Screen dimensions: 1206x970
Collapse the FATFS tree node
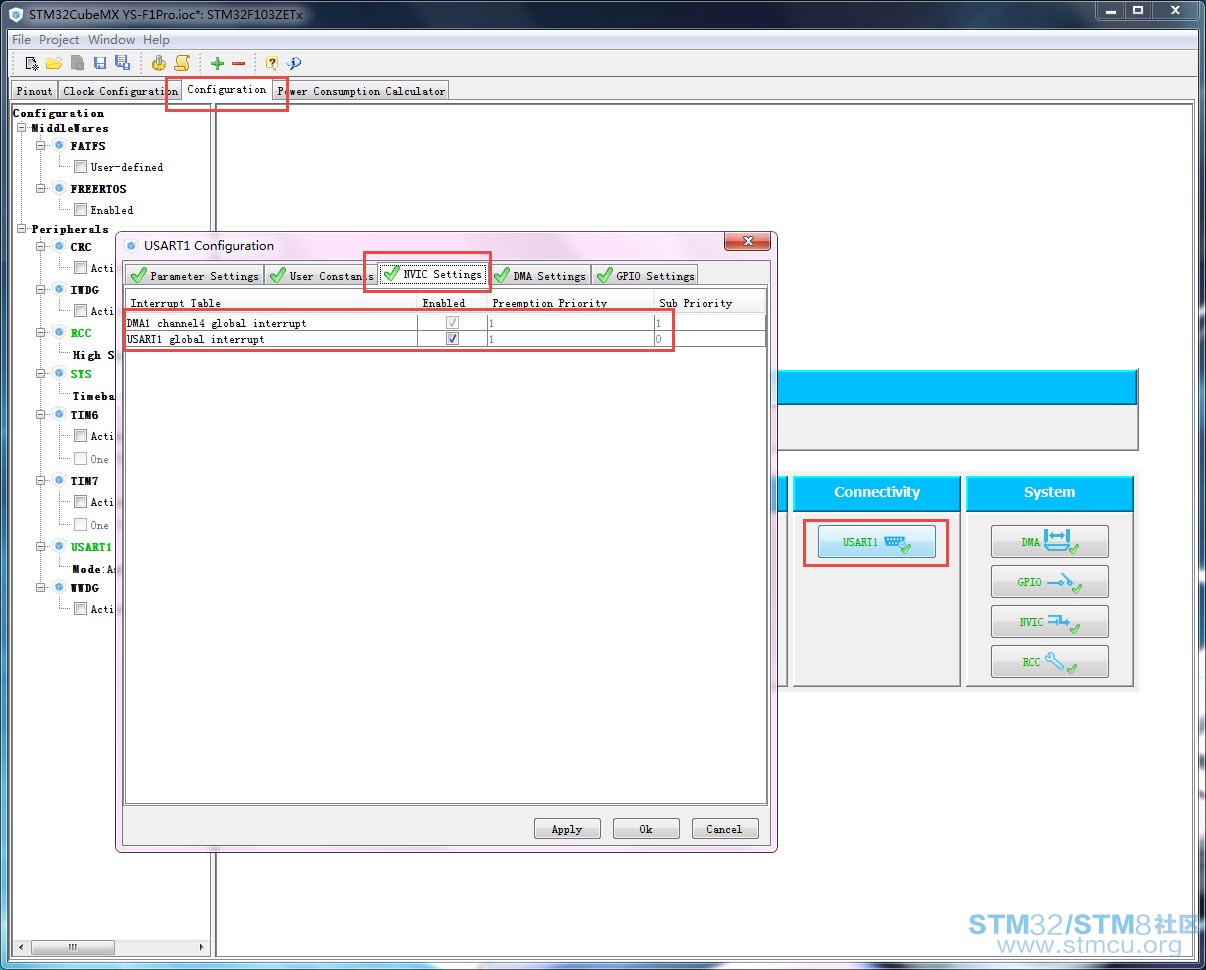click(42, 146)
